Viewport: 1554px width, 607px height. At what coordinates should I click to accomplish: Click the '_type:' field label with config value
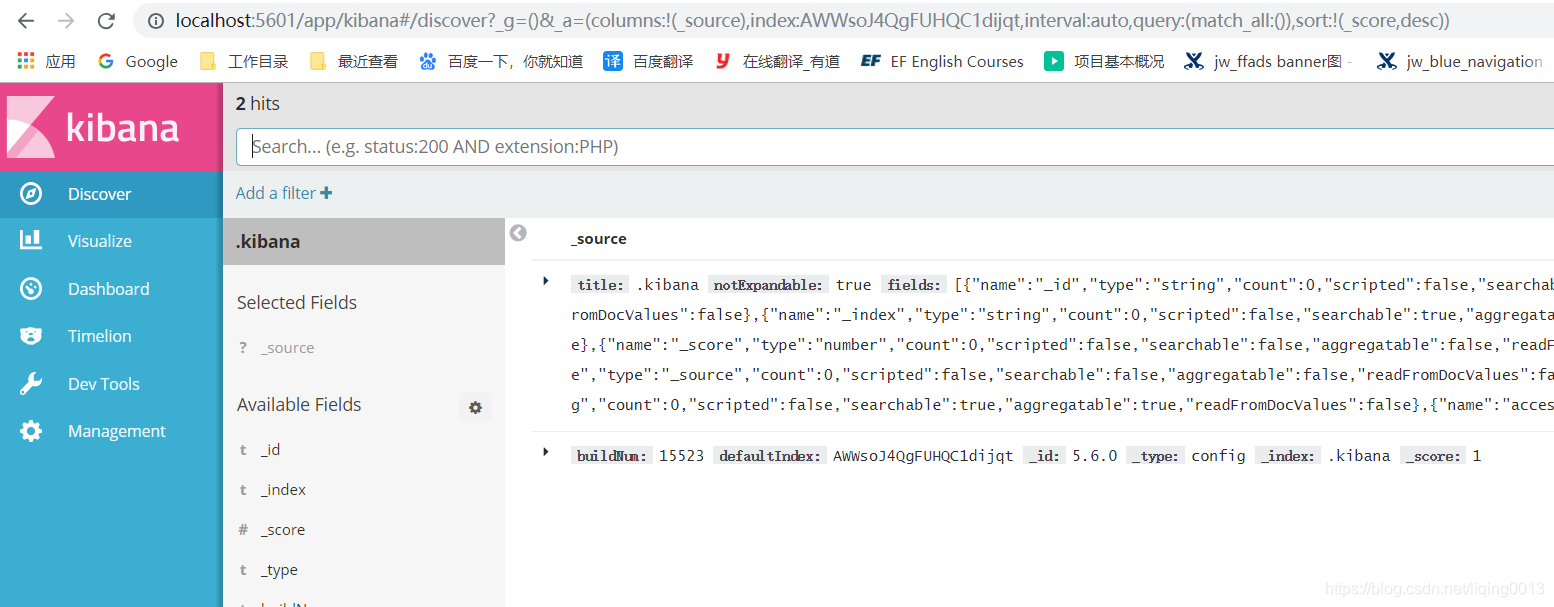tap(1155, 456)
